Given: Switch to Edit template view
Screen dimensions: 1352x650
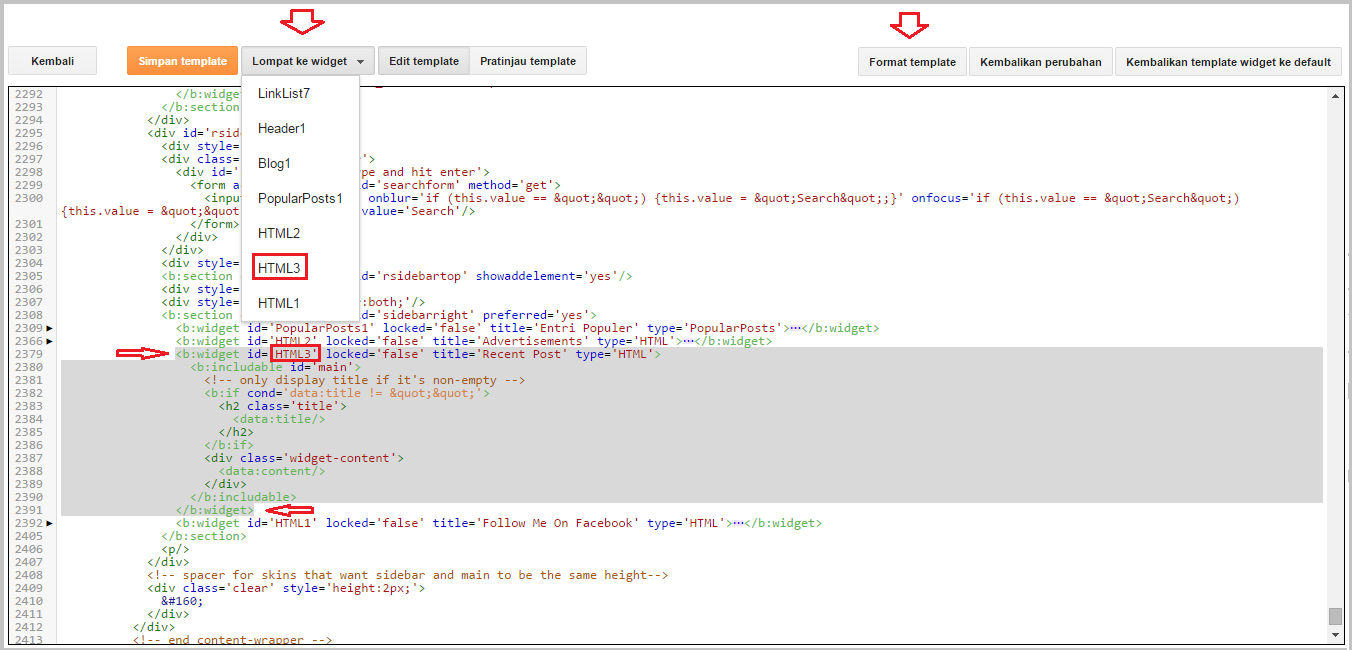Looking at the screenshot, I should [423, 60].
